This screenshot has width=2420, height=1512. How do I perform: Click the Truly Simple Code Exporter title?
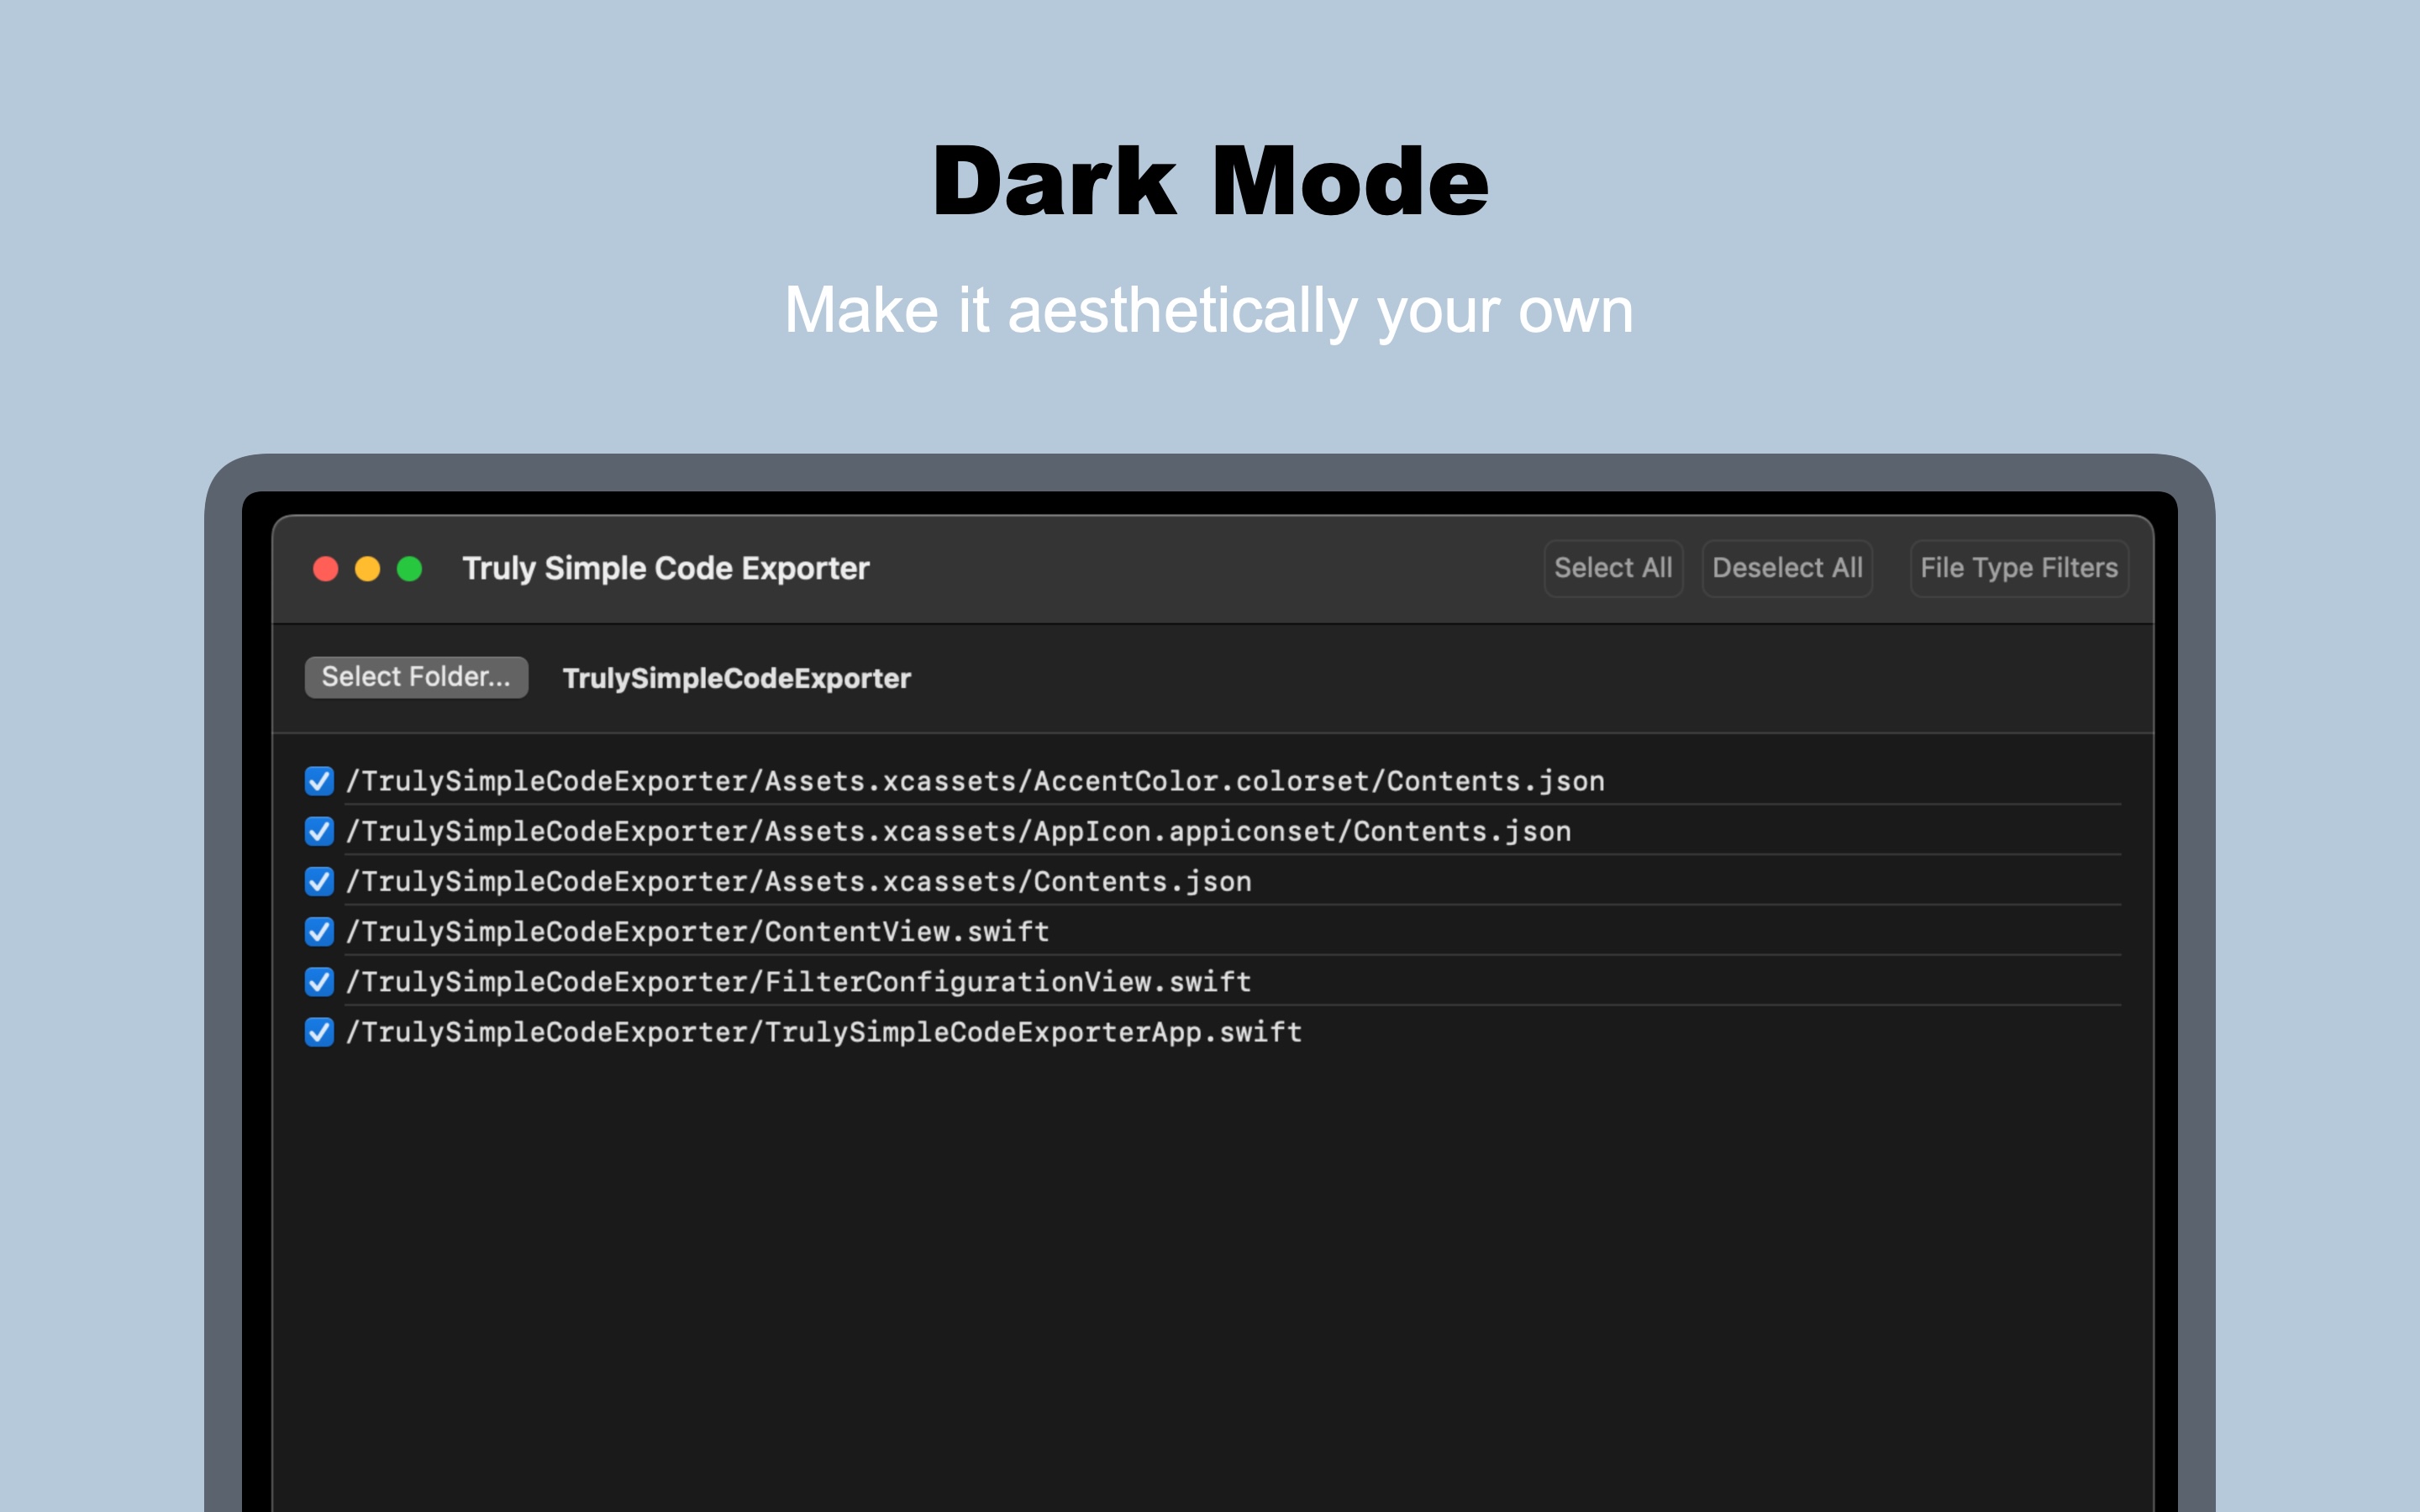pos(666,567)
